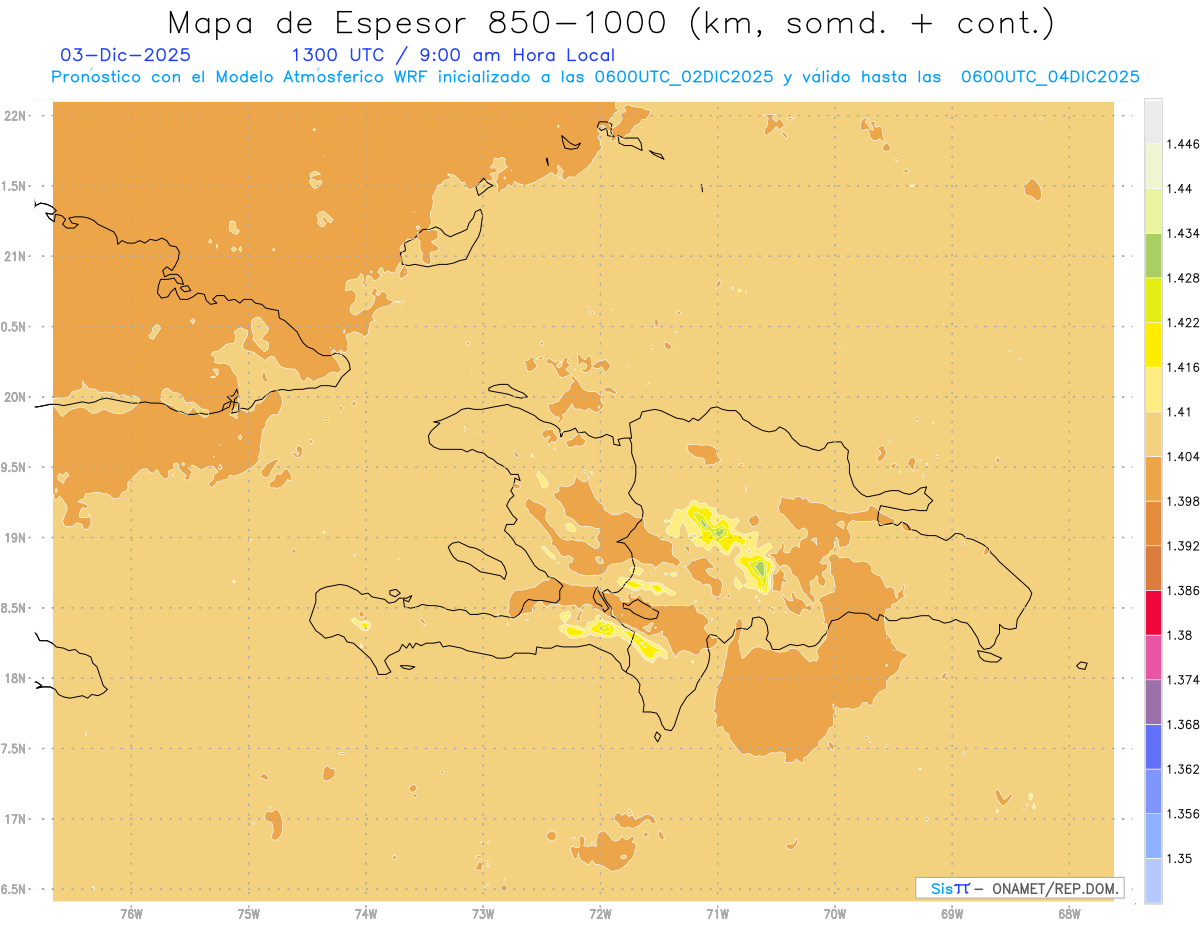Viewport: 1200px width, 927px height.
Task: Click the latitude label '22N'
Action: (15, 116)
